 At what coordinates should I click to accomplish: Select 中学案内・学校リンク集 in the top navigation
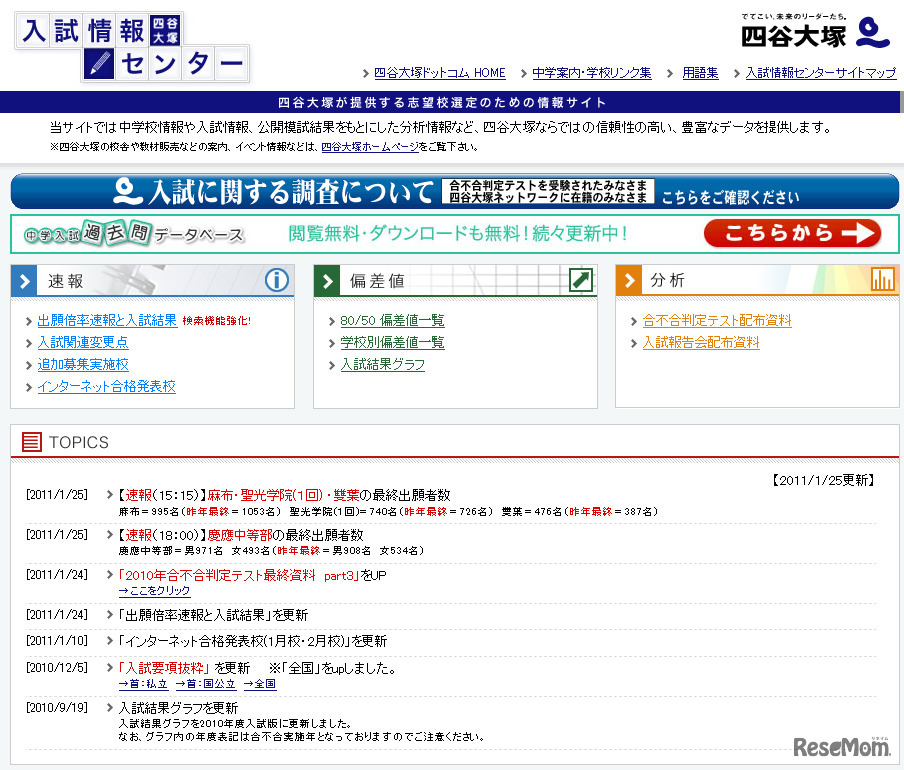(592, 72)
